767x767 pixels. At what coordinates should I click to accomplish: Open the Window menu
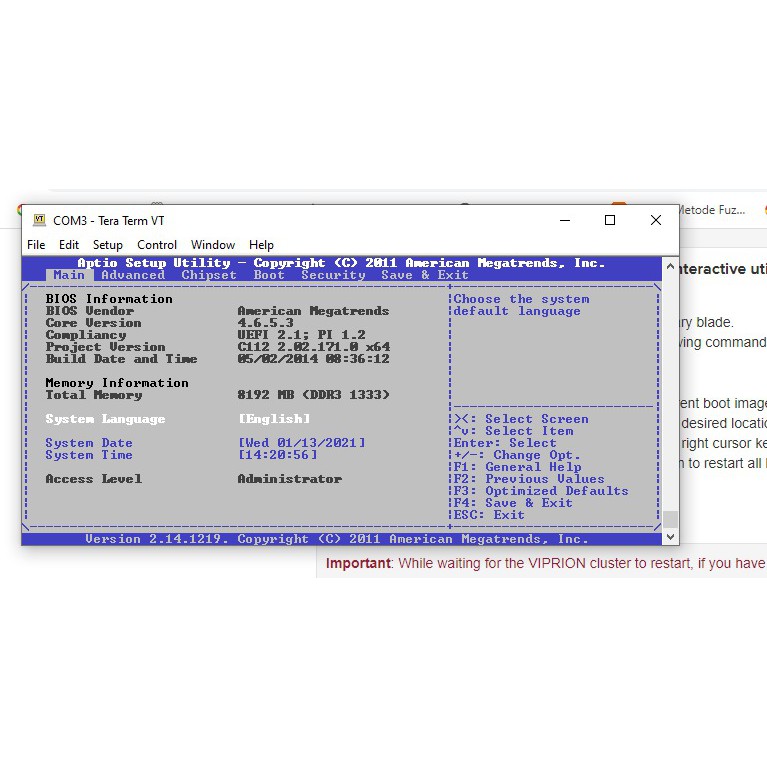(213, 245)
